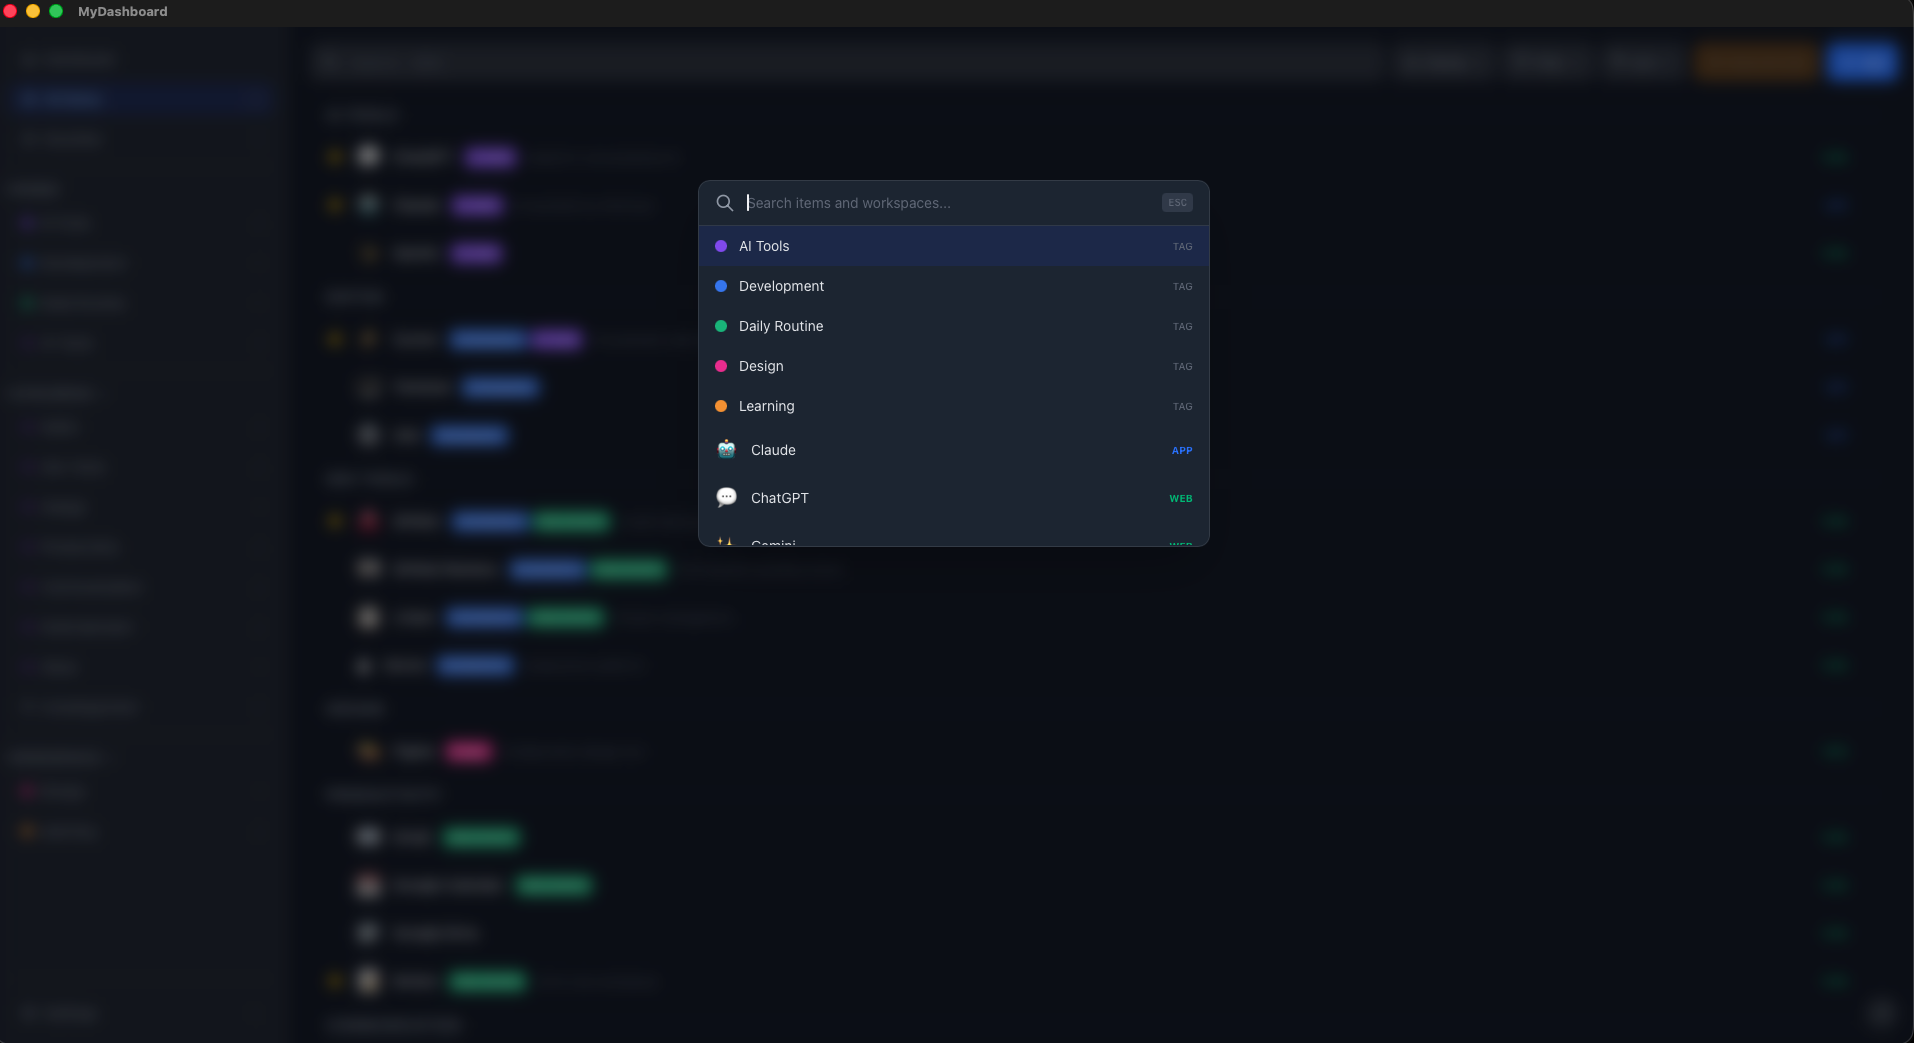Open the Claude APP result

pyautogui.click(x=950, y=450)
